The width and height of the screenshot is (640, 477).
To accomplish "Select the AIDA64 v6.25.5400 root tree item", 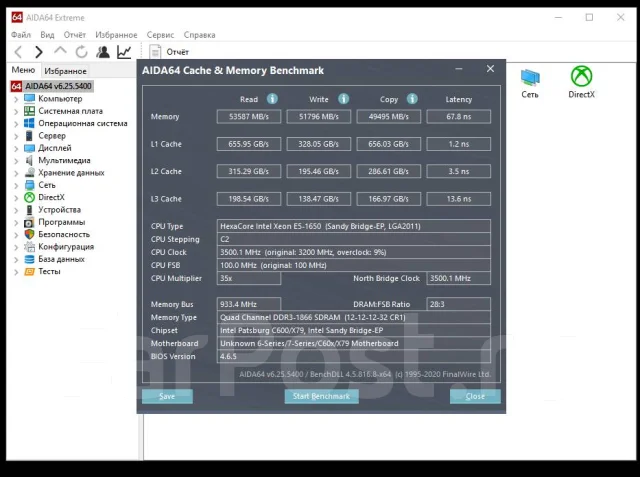I will [51, 86].
